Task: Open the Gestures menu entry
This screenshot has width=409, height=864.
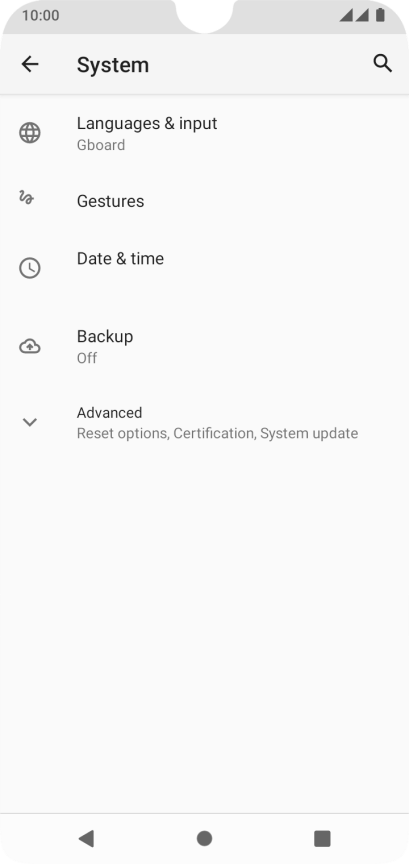Action: click(204, 201)
